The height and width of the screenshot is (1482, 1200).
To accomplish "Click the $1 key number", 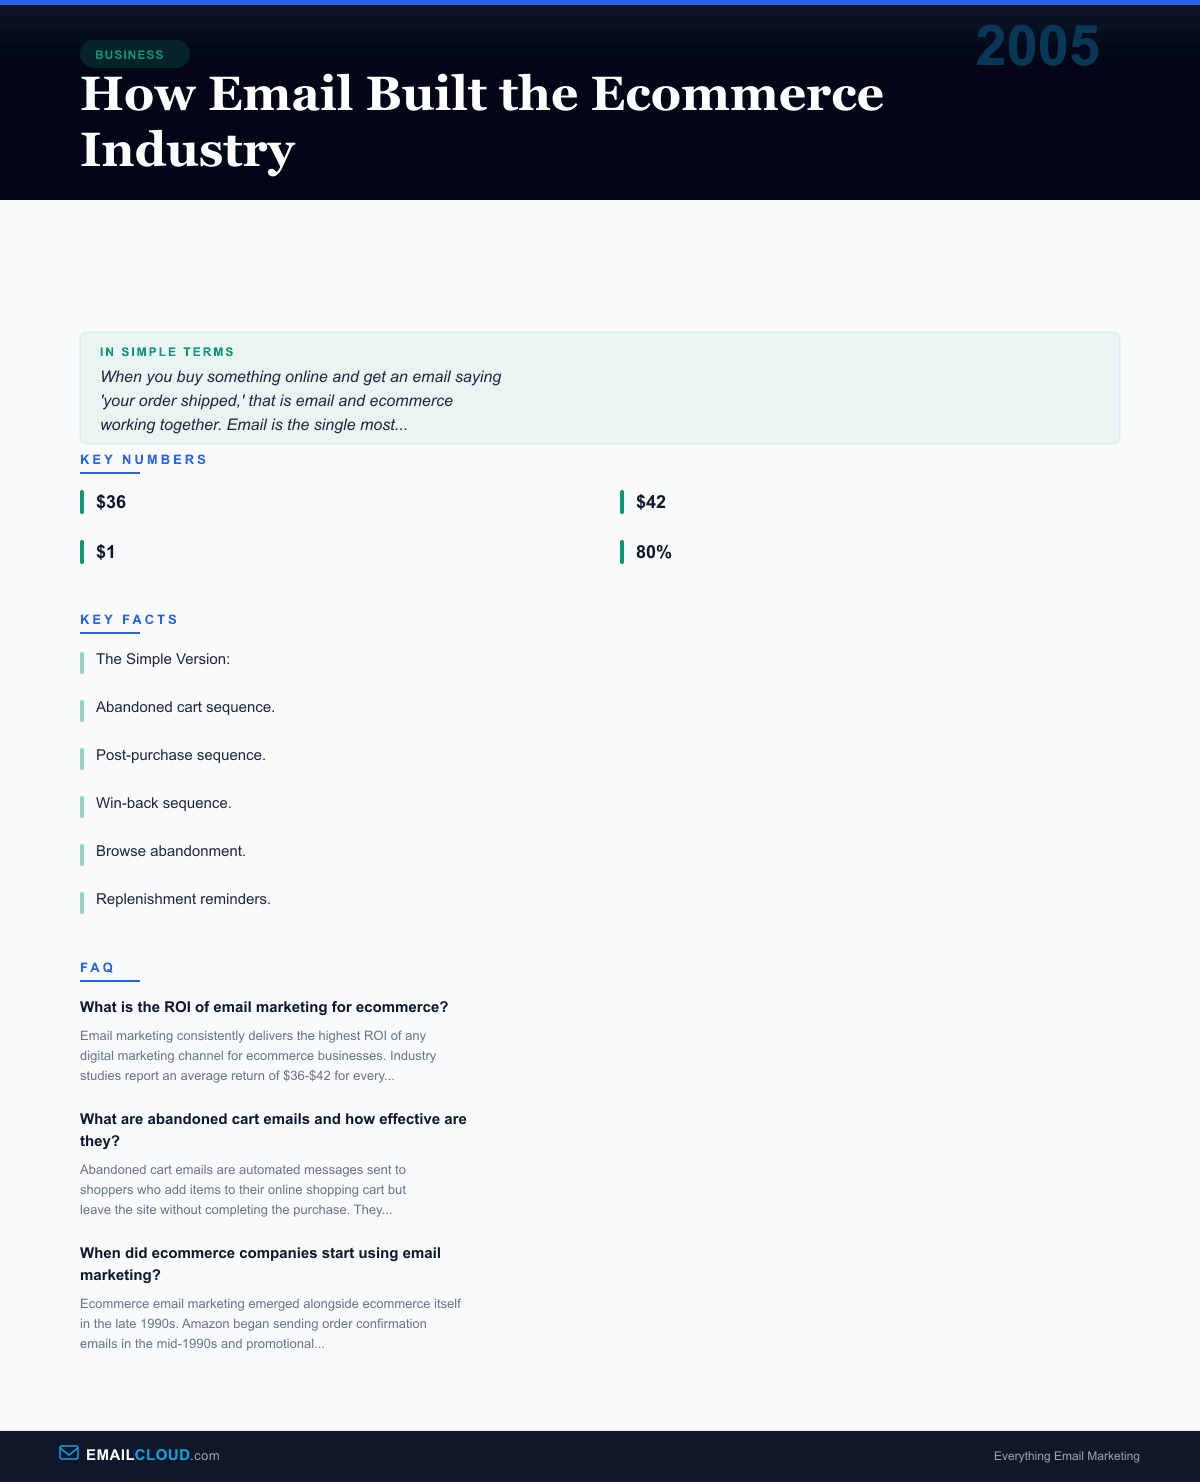I will pos(106,552).
